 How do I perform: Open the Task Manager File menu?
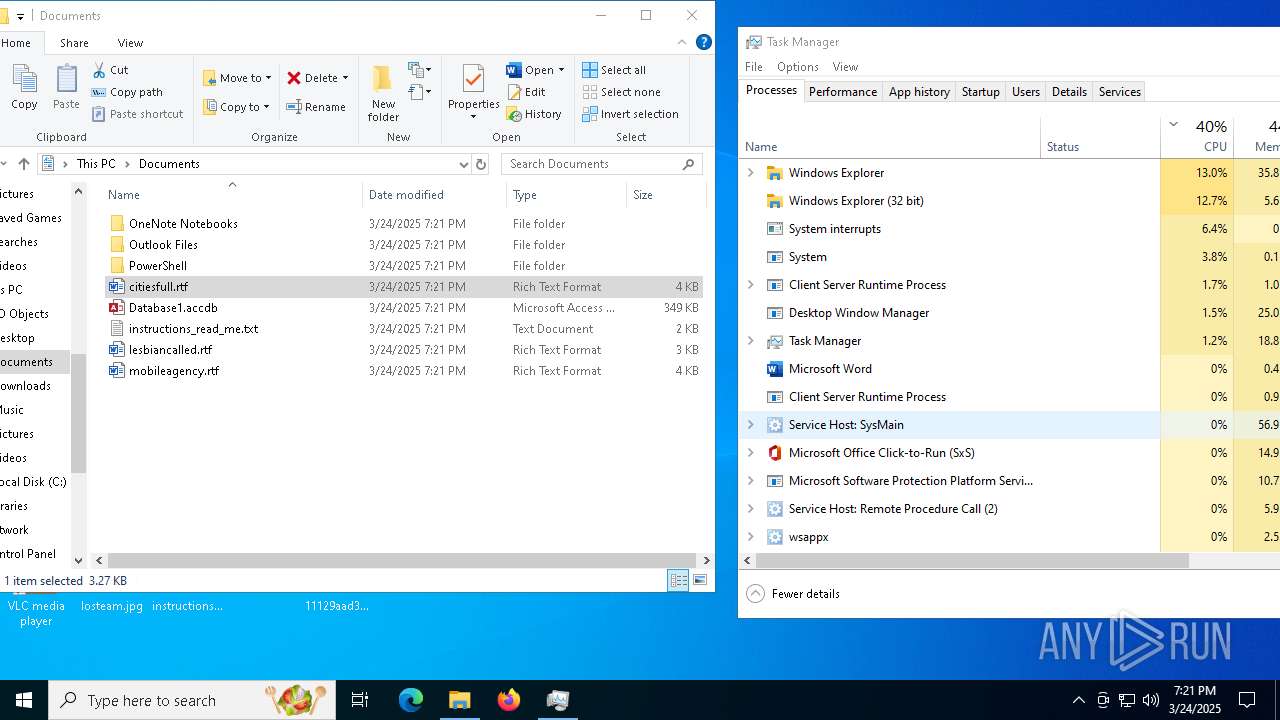754,67
